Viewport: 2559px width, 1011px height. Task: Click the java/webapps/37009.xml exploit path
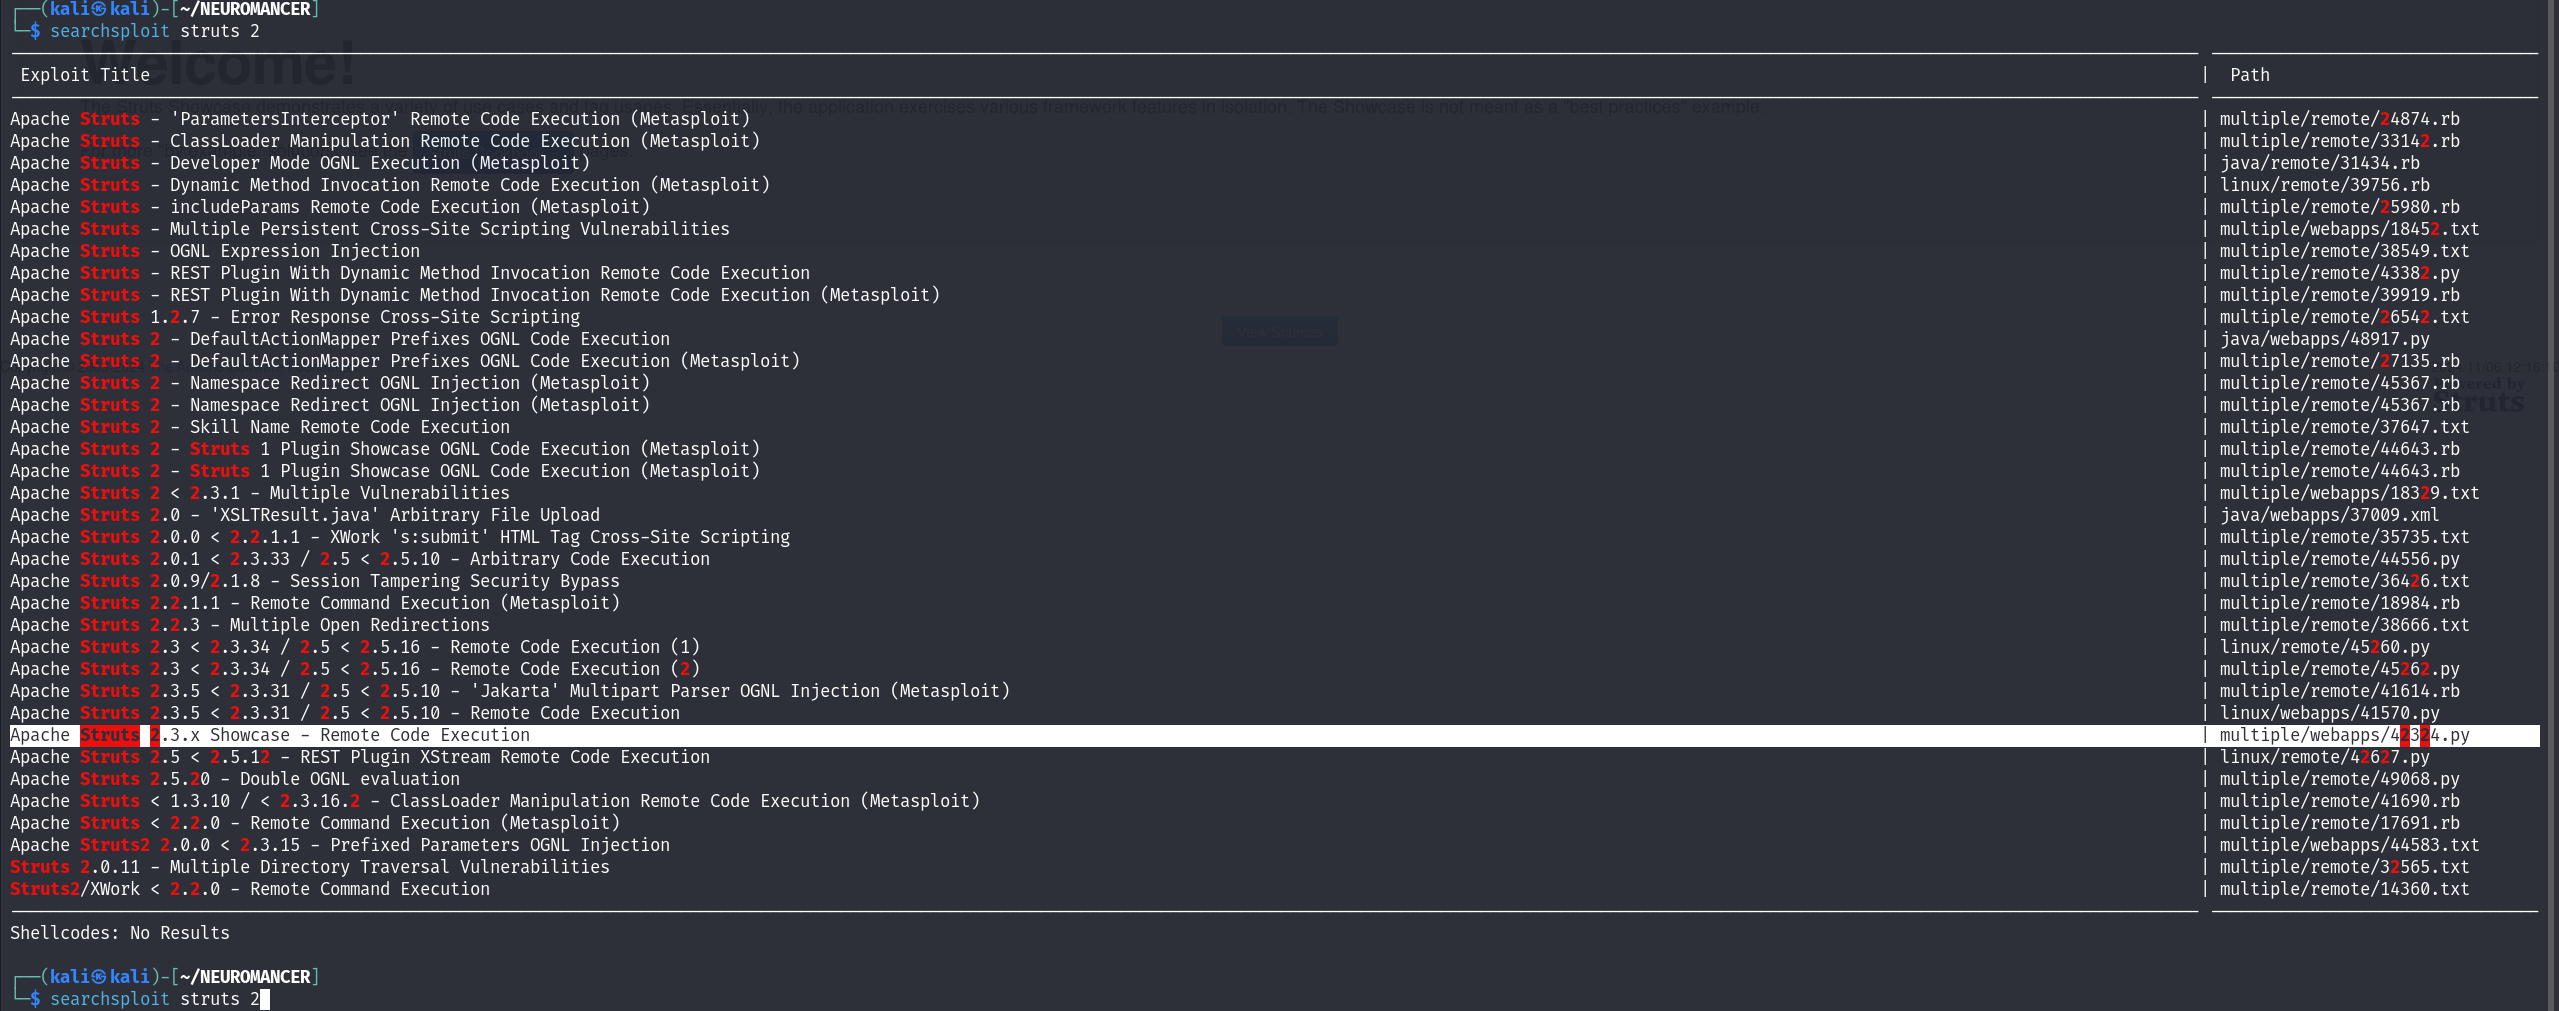(2329, 515)
